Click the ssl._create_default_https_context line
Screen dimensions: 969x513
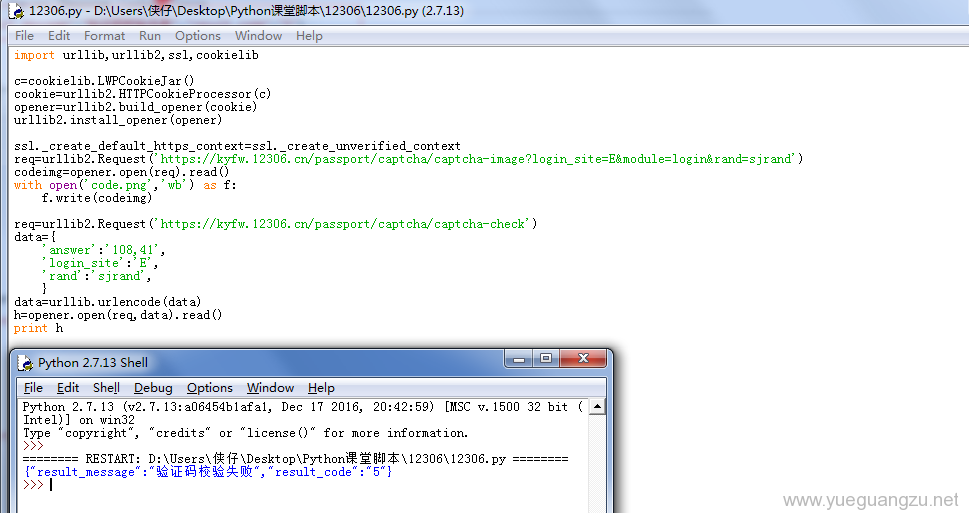pyautogui.click(x=237, y=146)
